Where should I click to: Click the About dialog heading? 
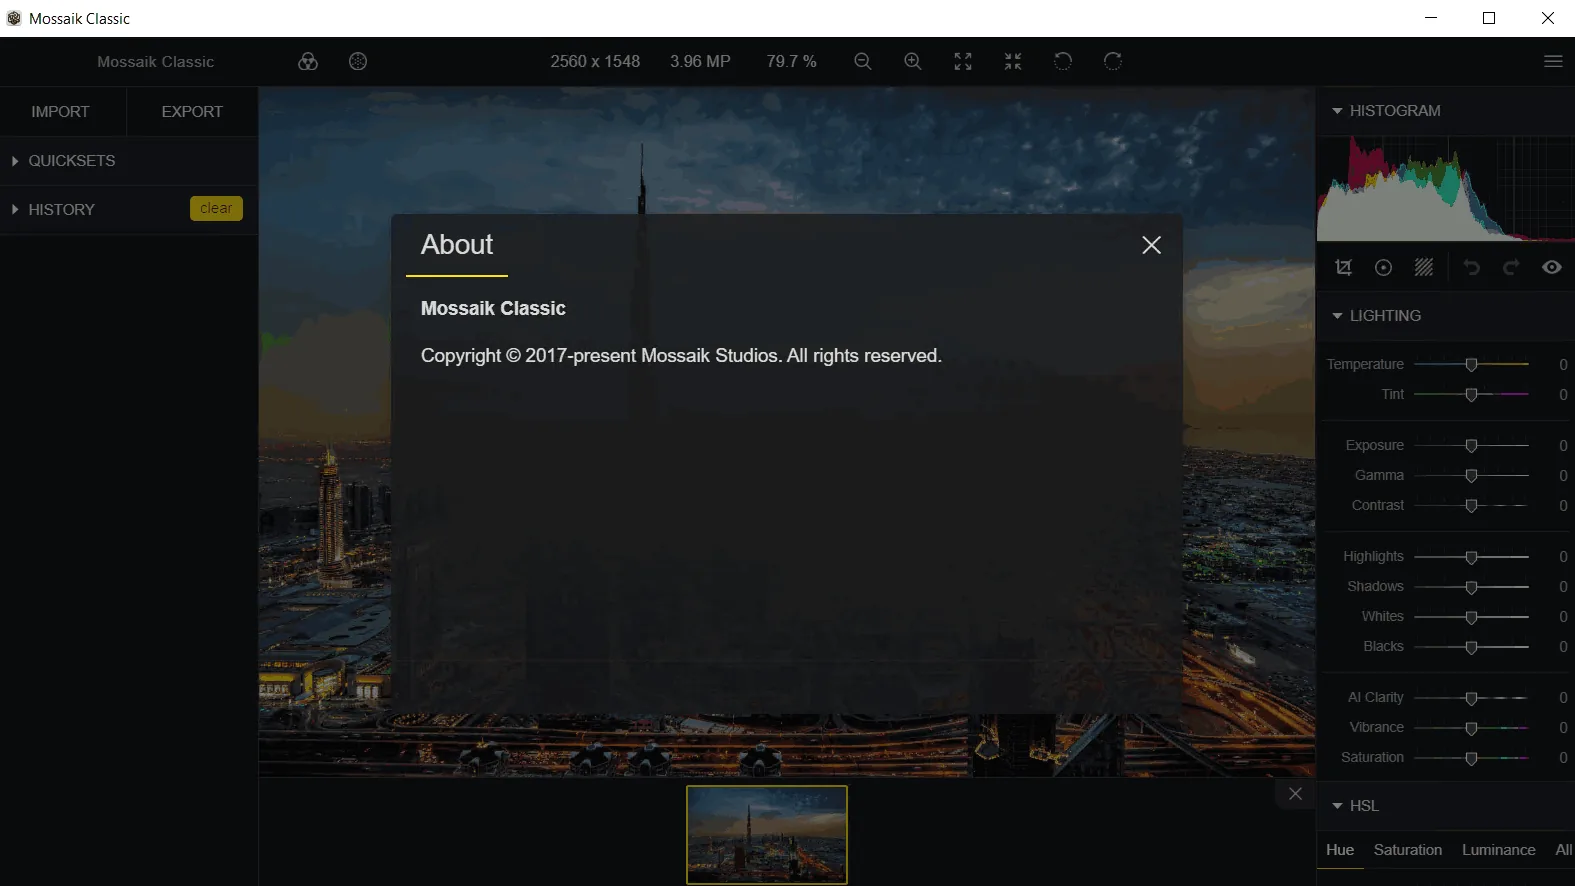(457, 245)
